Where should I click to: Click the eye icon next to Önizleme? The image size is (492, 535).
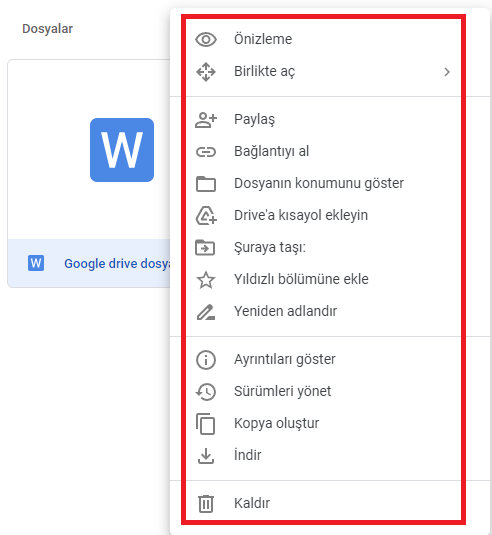click(206, 40)
